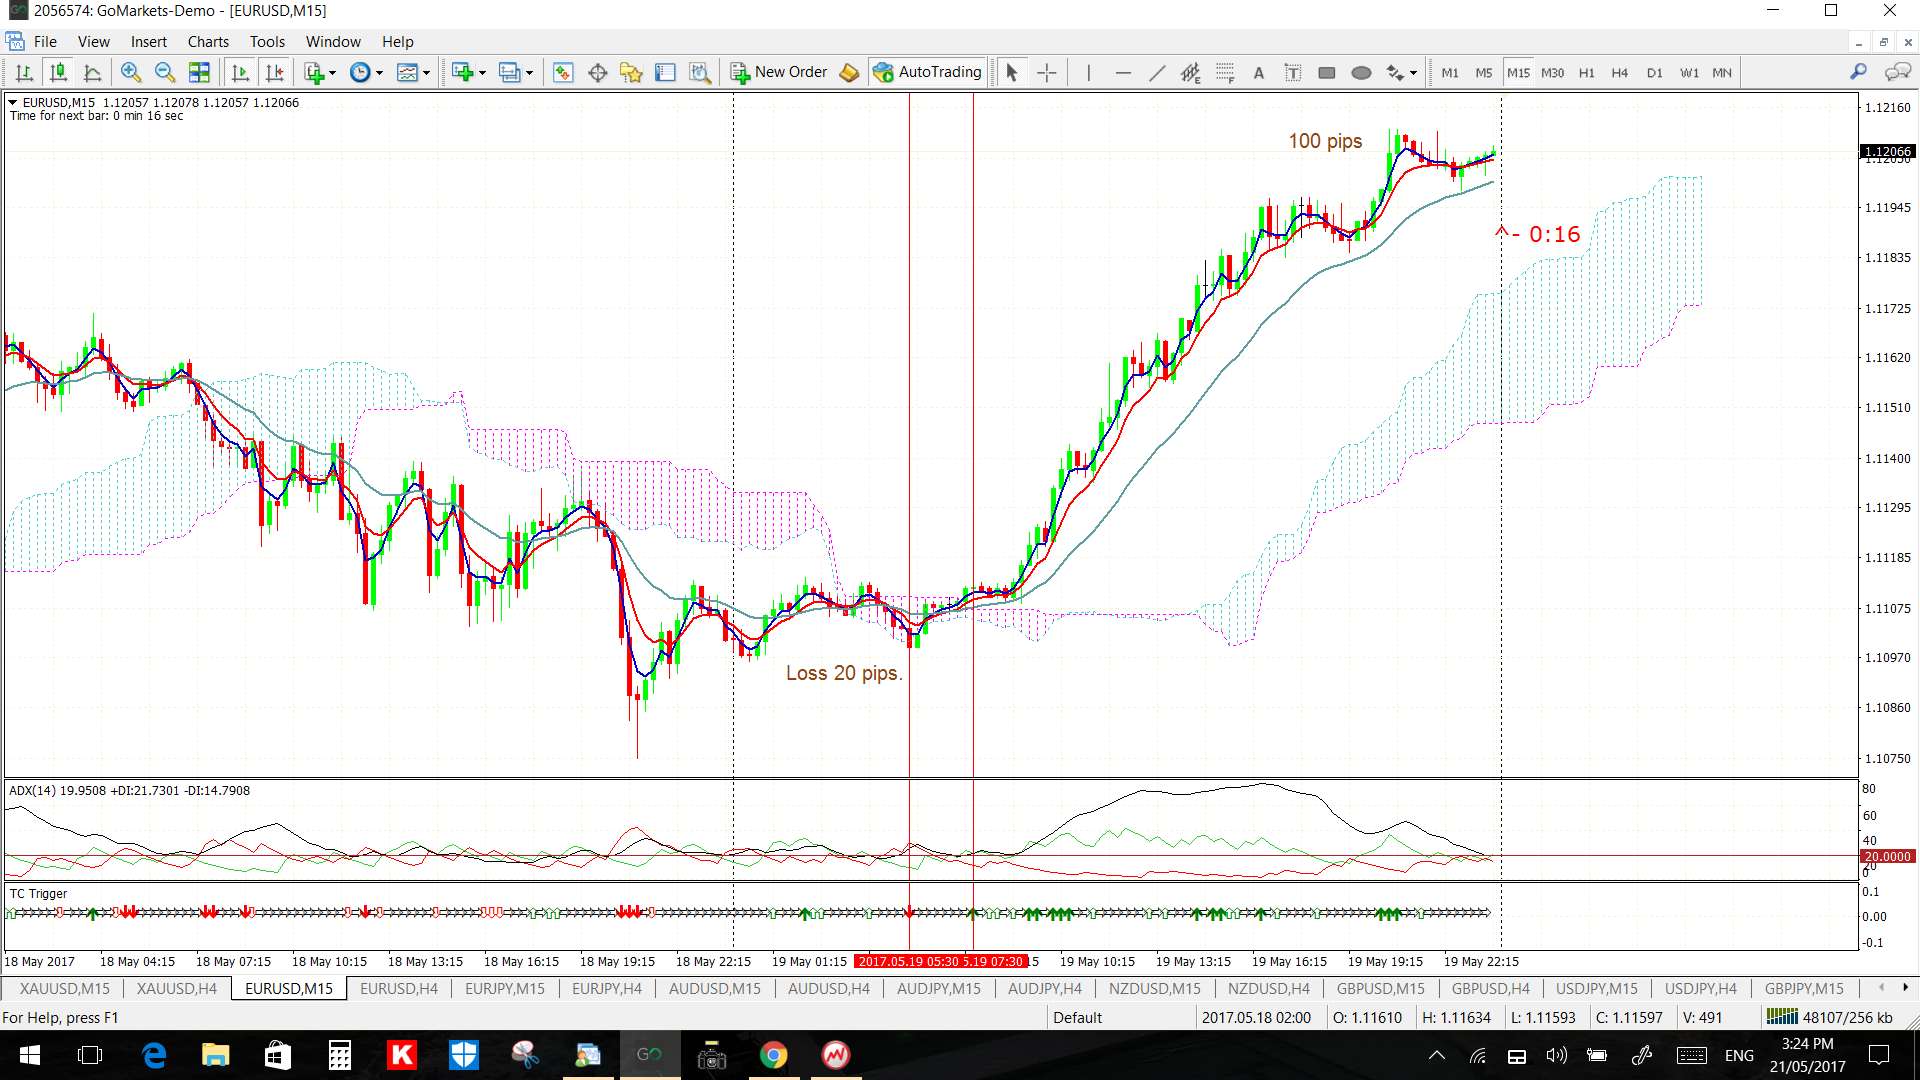This screenshot has height=1080, width=1920.
Task: Open the Help menu
Action: click(x=397, y=41)
